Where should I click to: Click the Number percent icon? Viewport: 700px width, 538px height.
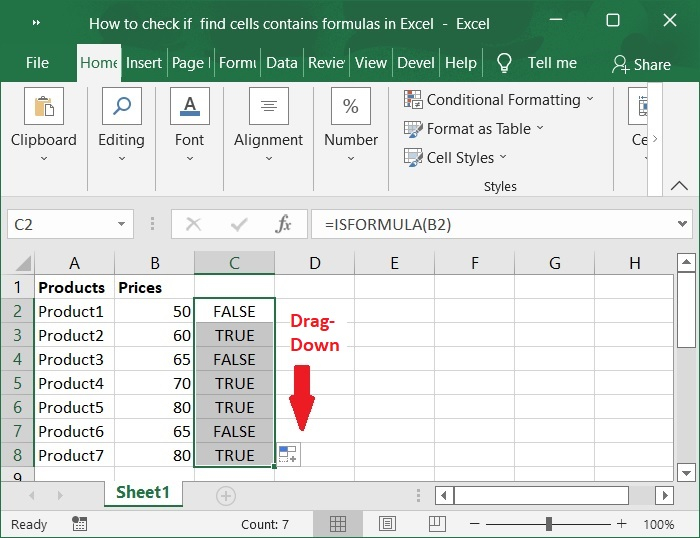tap(351, 107)
